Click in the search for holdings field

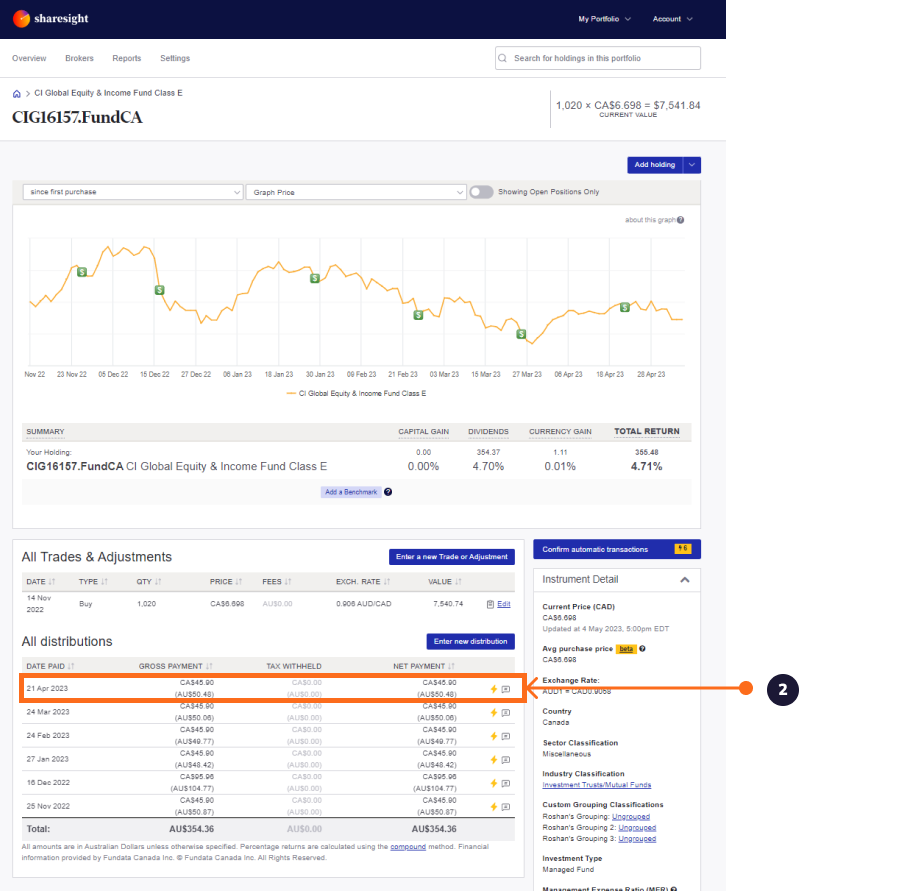tap(598, 58)
